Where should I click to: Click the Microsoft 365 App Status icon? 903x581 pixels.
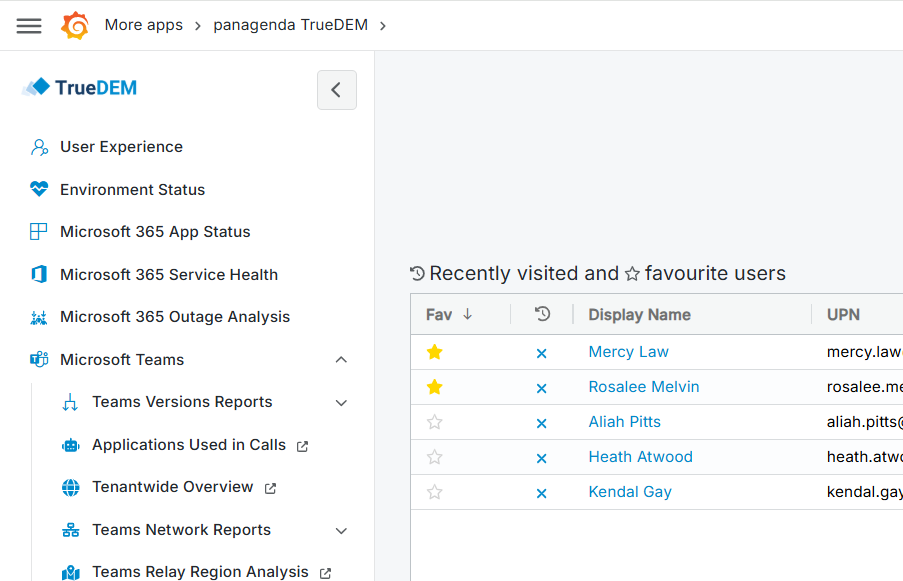39,232
